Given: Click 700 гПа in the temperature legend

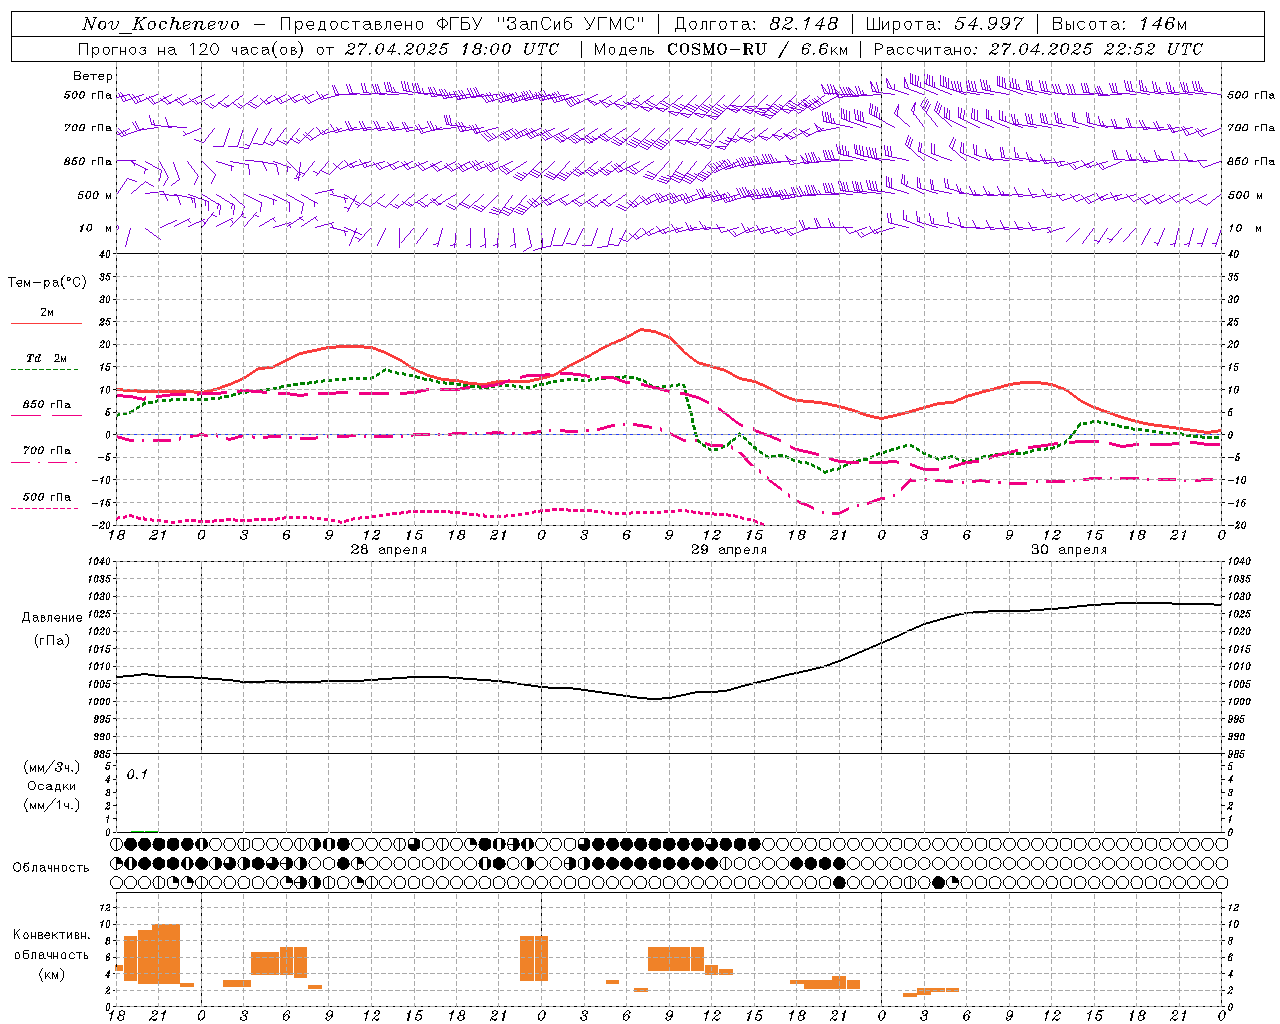Looking at the screenshot, I should (47, 454).
